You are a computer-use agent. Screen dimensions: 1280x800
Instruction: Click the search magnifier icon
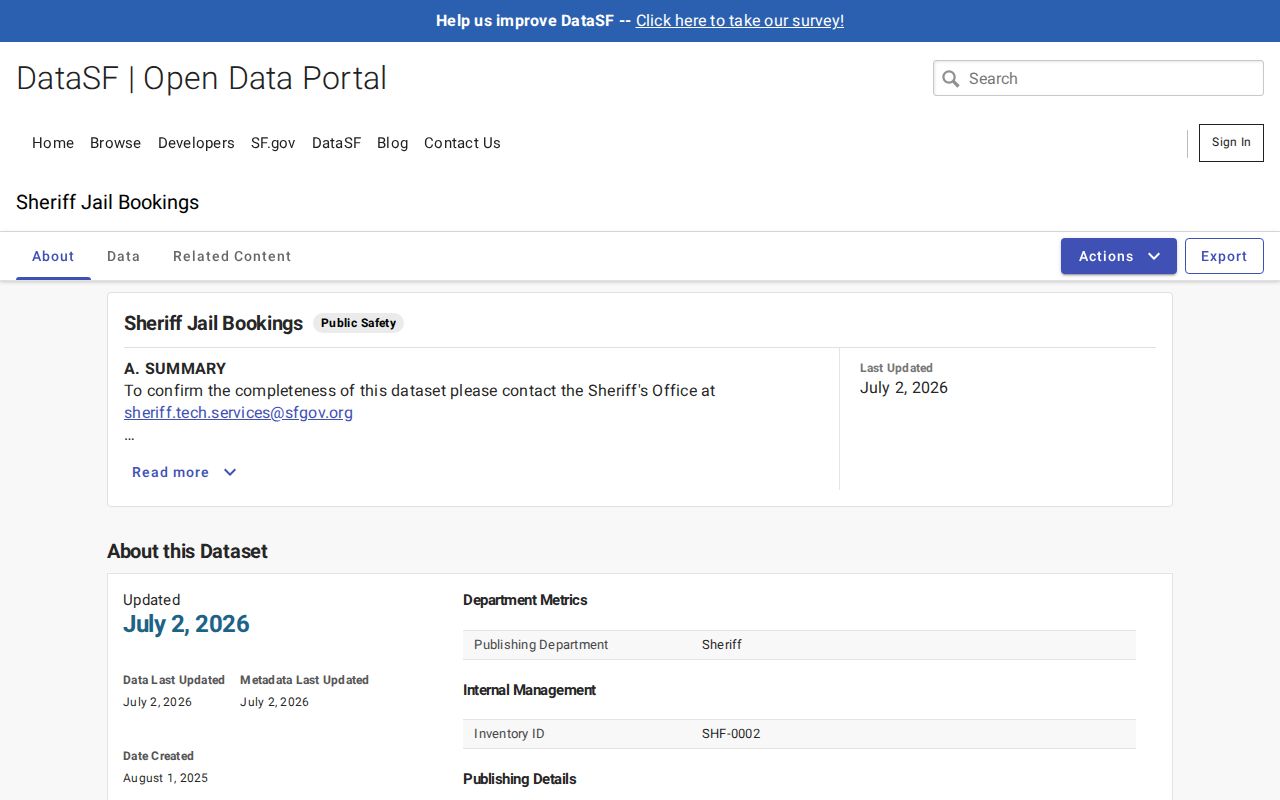tap(951, 79)
